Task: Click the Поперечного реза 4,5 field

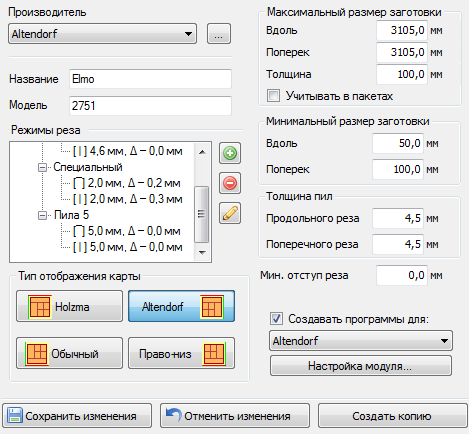Action: (398, 244)
